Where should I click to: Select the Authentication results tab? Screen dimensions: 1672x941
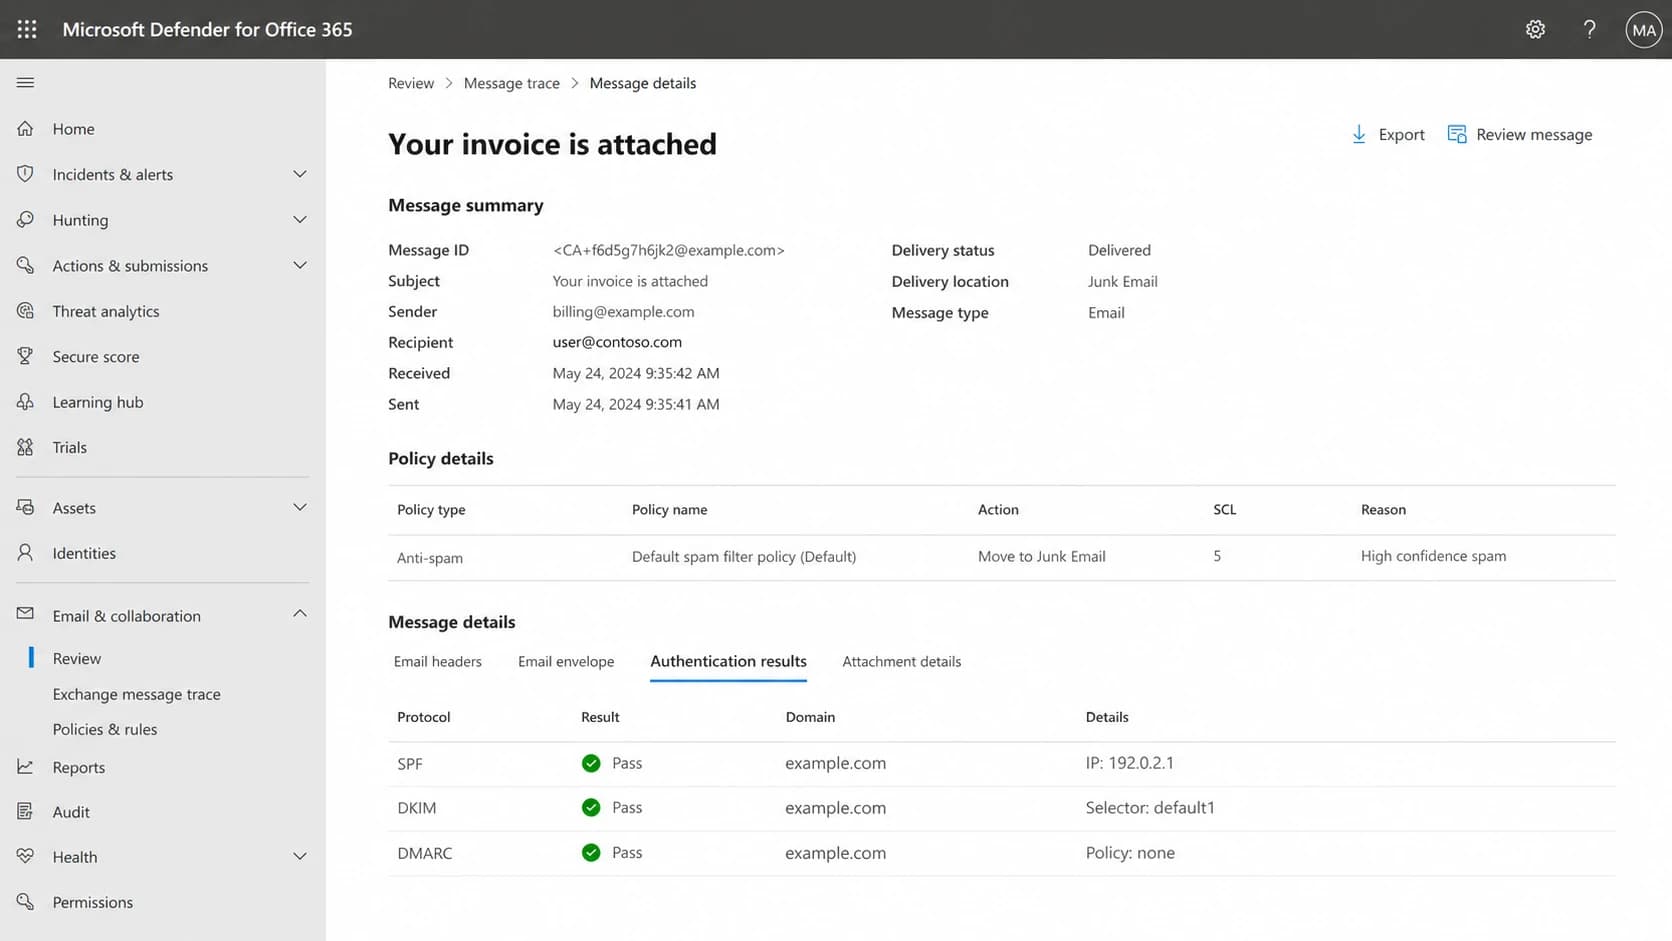[x=728, y=661]
